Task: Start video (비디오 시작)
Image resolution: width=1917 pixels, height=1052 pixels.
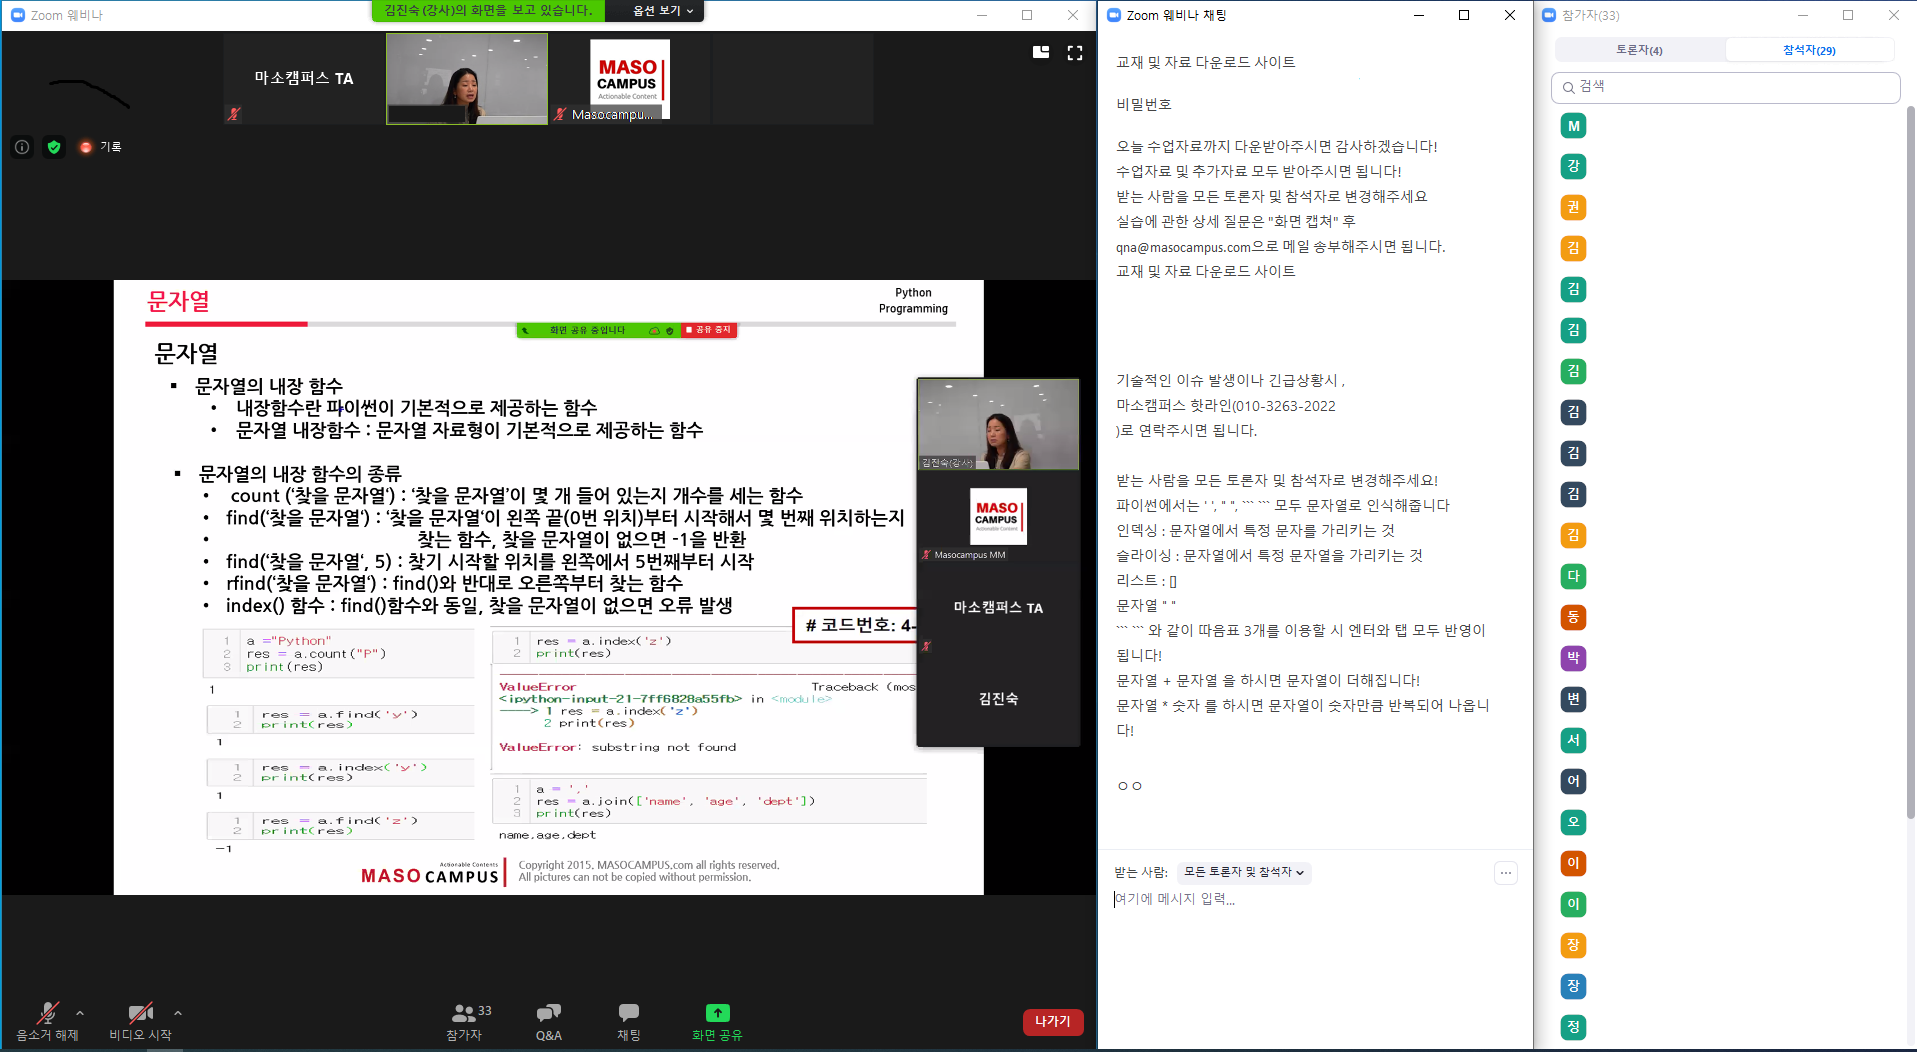Action: pyautogui.click(x=140, y=1013)
